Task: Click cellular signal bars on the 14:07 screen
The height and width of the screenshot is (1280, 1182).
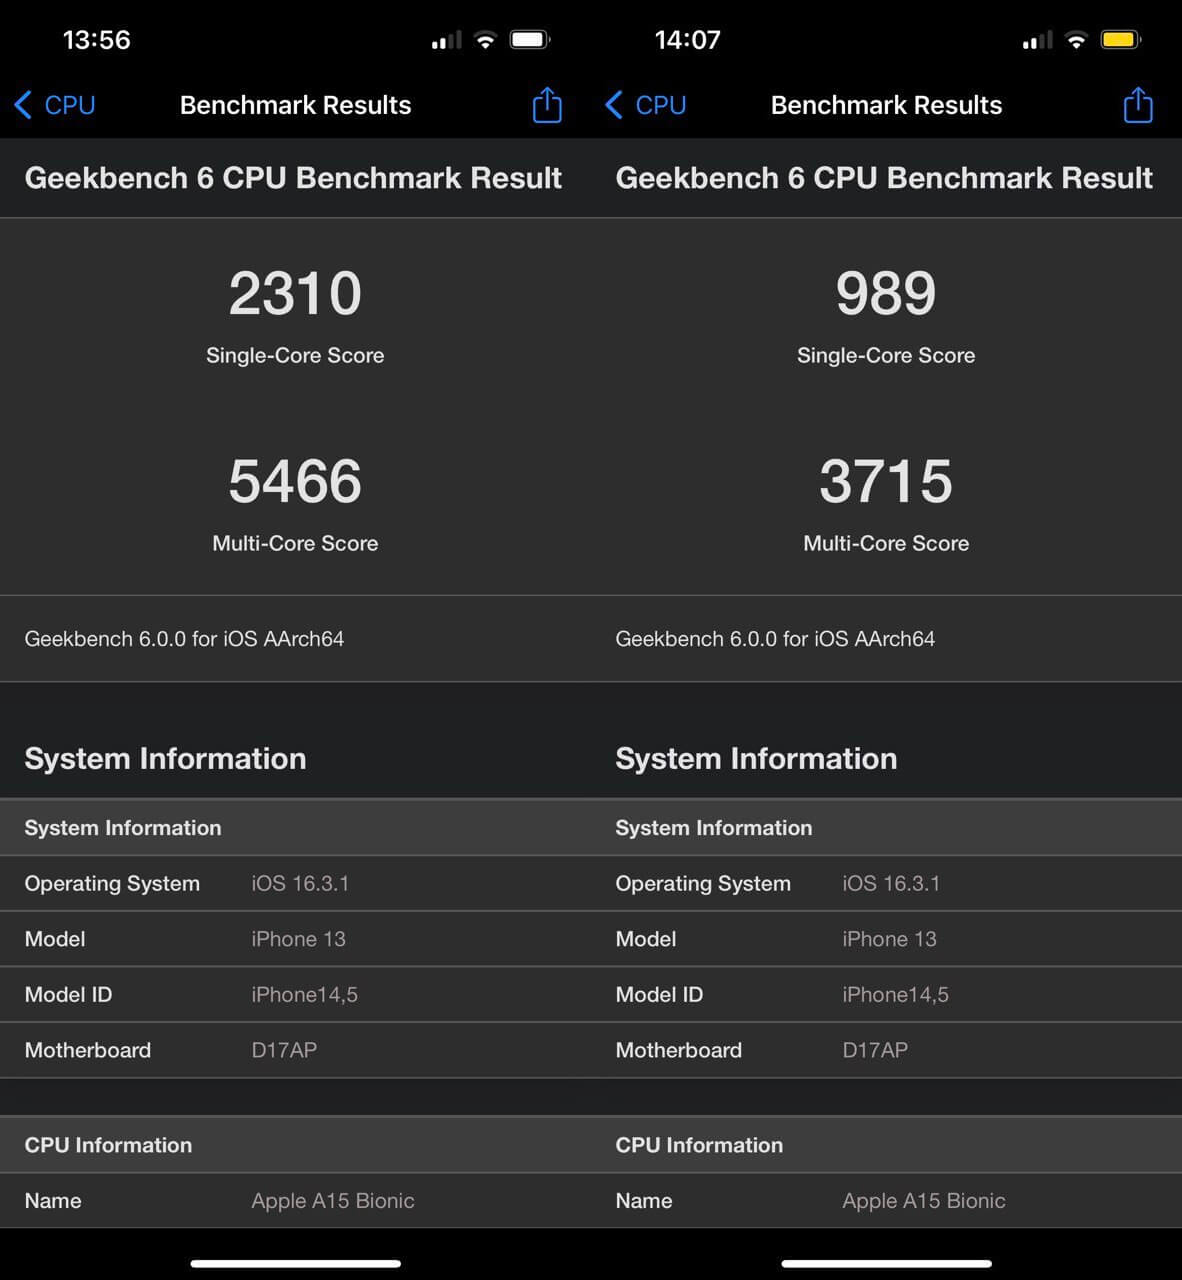Action: (x=1037, y=41)
